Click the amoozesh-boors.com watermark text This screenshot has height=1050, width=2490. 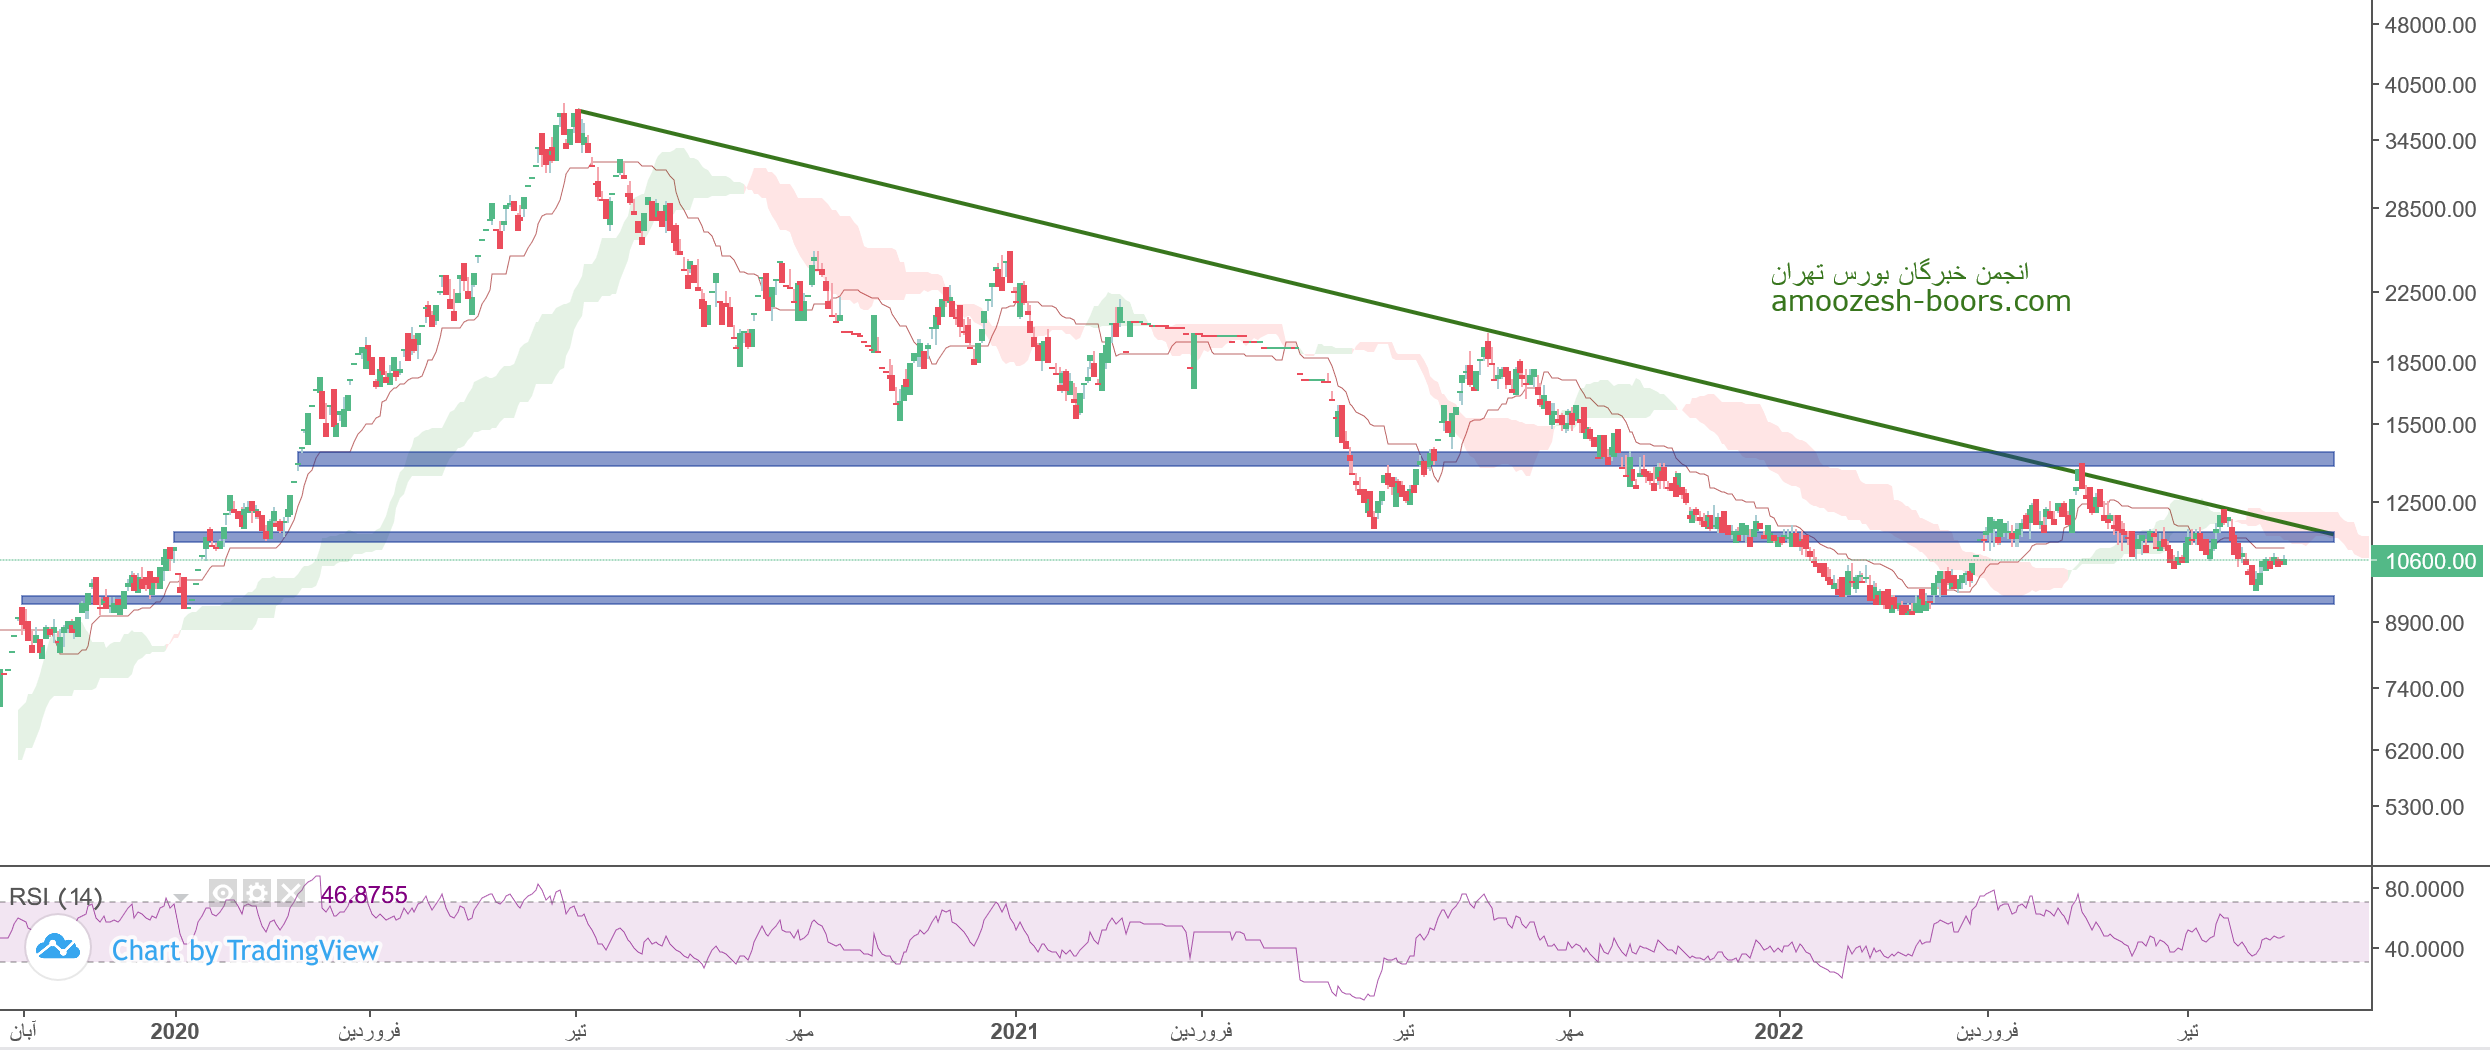[x=1920, y=301]
